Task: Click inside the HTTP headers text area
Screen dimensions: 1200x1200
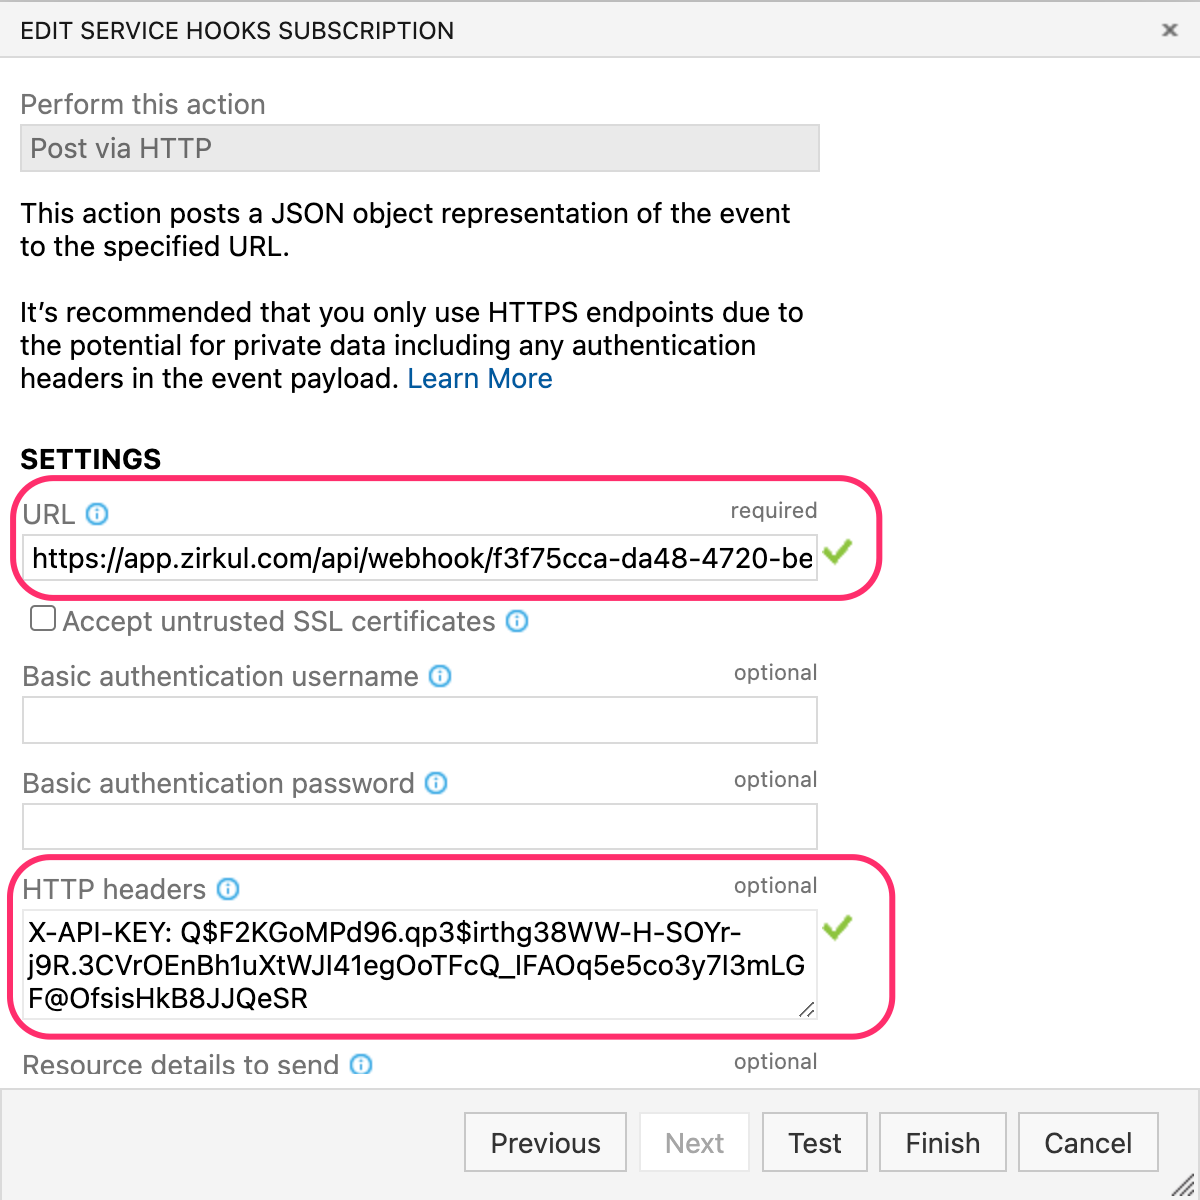Action: [420, 965]
